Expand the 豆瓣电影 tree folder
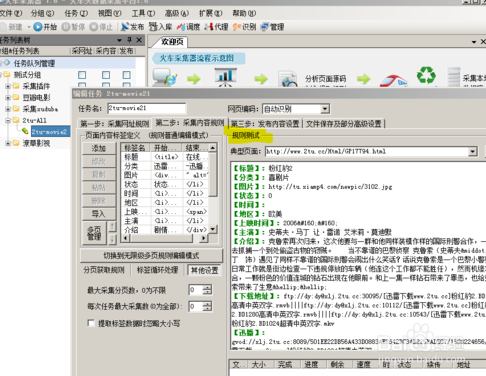The width and height of the screenshot is (486, 376). 8,98
